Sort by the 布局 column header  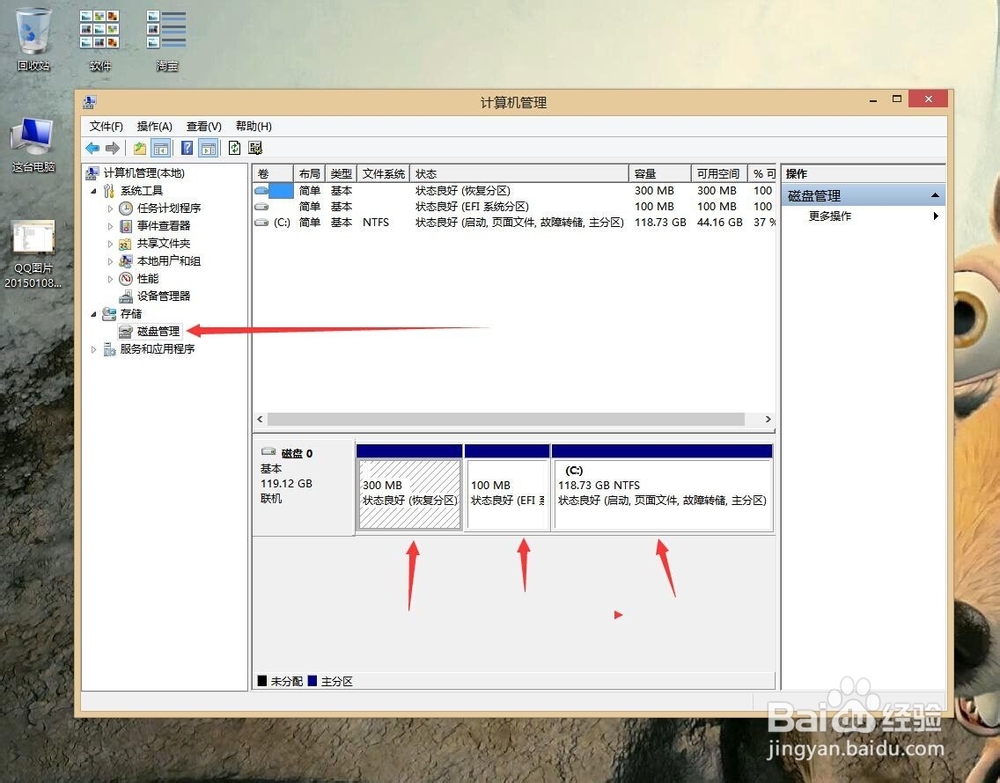(x=309, y=173)
